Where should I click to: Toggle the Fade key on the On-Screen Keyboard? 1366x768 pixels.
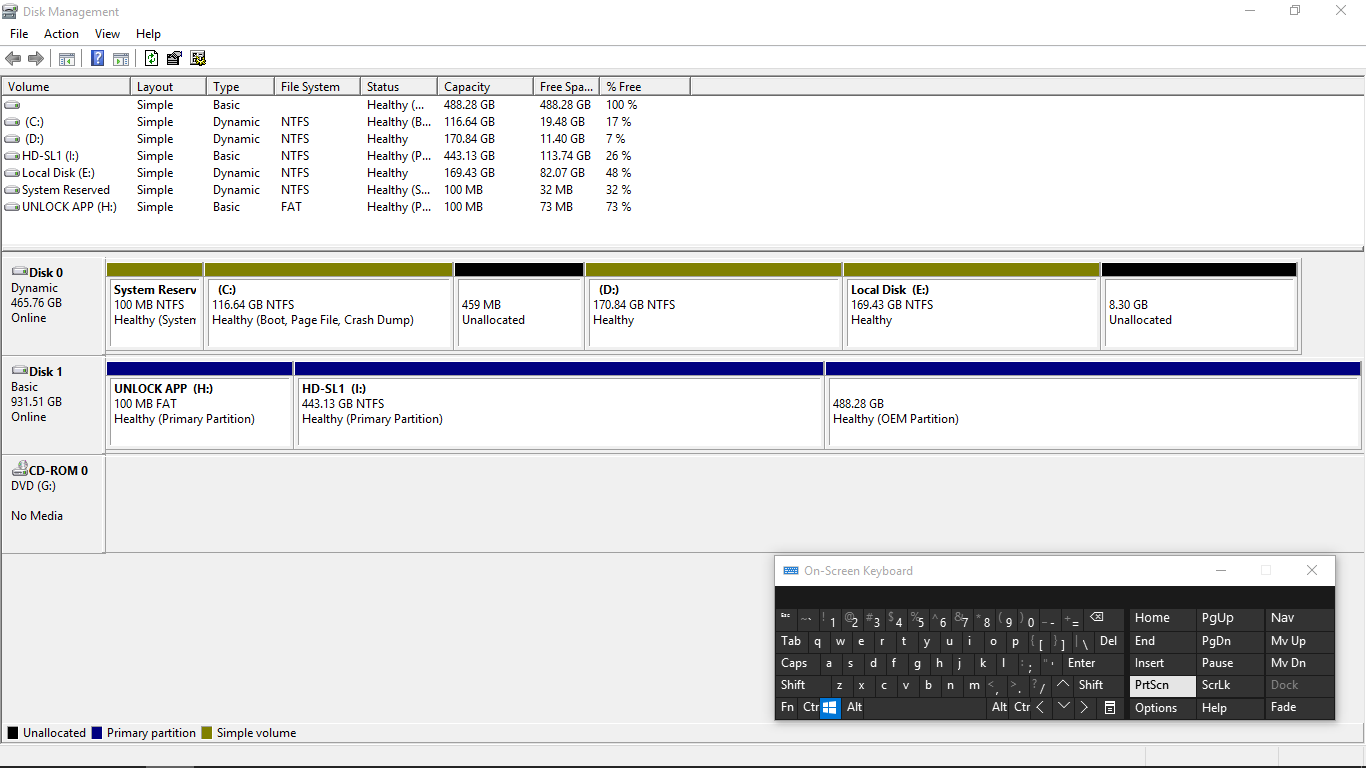pos(1300,707)
